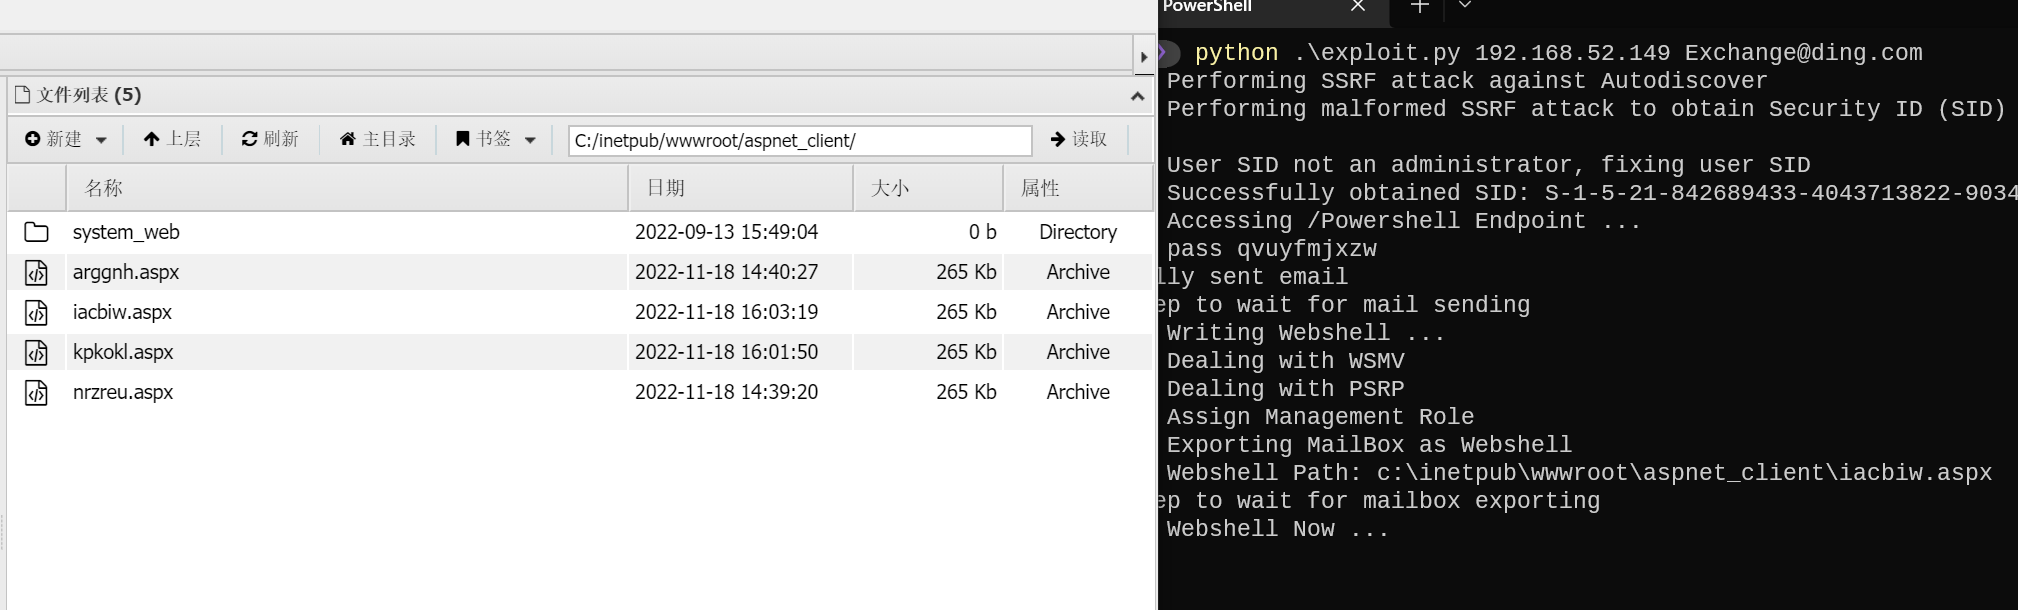Click date 2022-11-18 14:40:27
The height and width of the screenshot is (610, 2018).
726,272
